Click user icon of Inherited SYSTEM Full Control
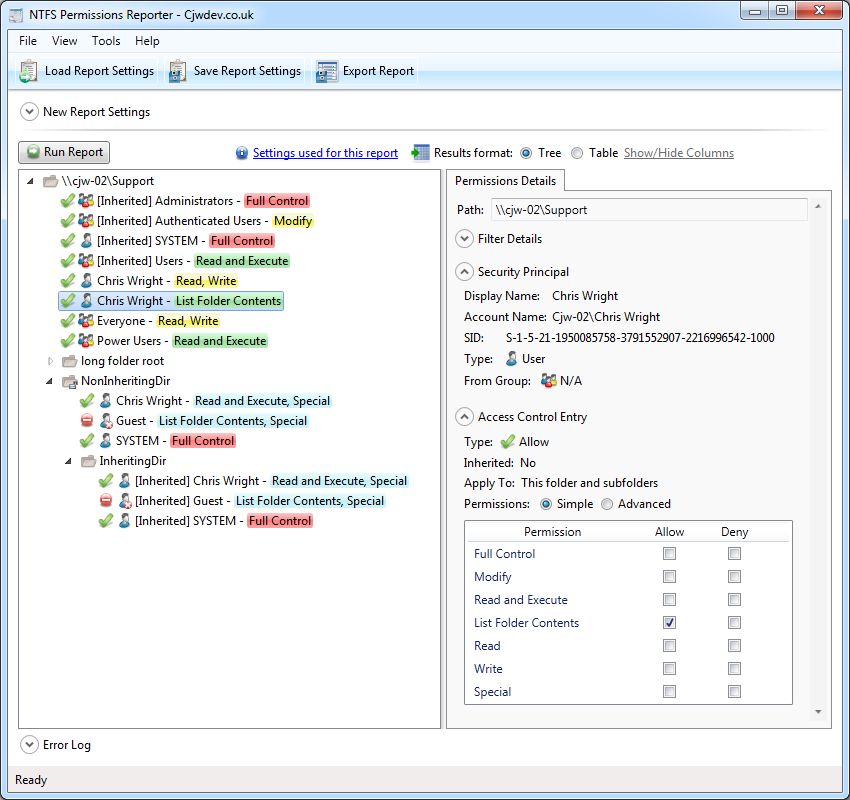 [86, 241]
